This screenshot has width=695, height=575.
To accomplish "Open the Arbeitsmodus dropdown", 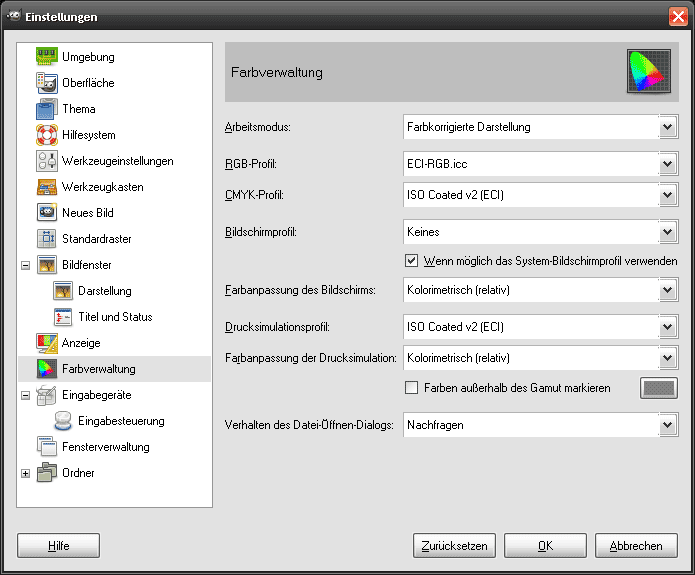I will (x=541, y=127).
